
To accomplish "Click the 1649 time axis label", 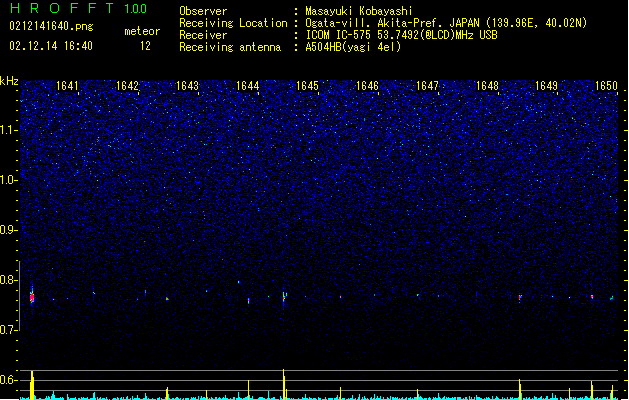I will (546, 86).
